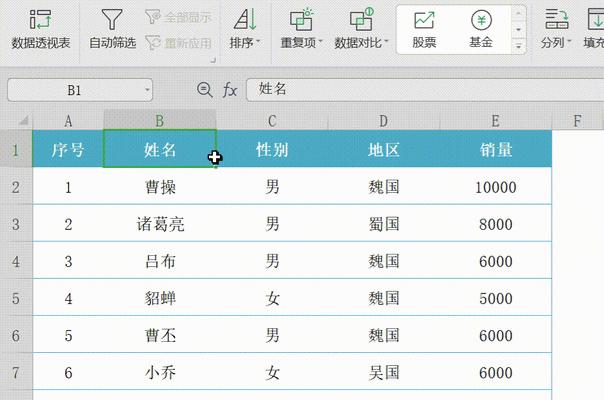Open the 分列 text-to-columns tool
604x400 pixels.
pyautogui.click(x=555, y=30)
